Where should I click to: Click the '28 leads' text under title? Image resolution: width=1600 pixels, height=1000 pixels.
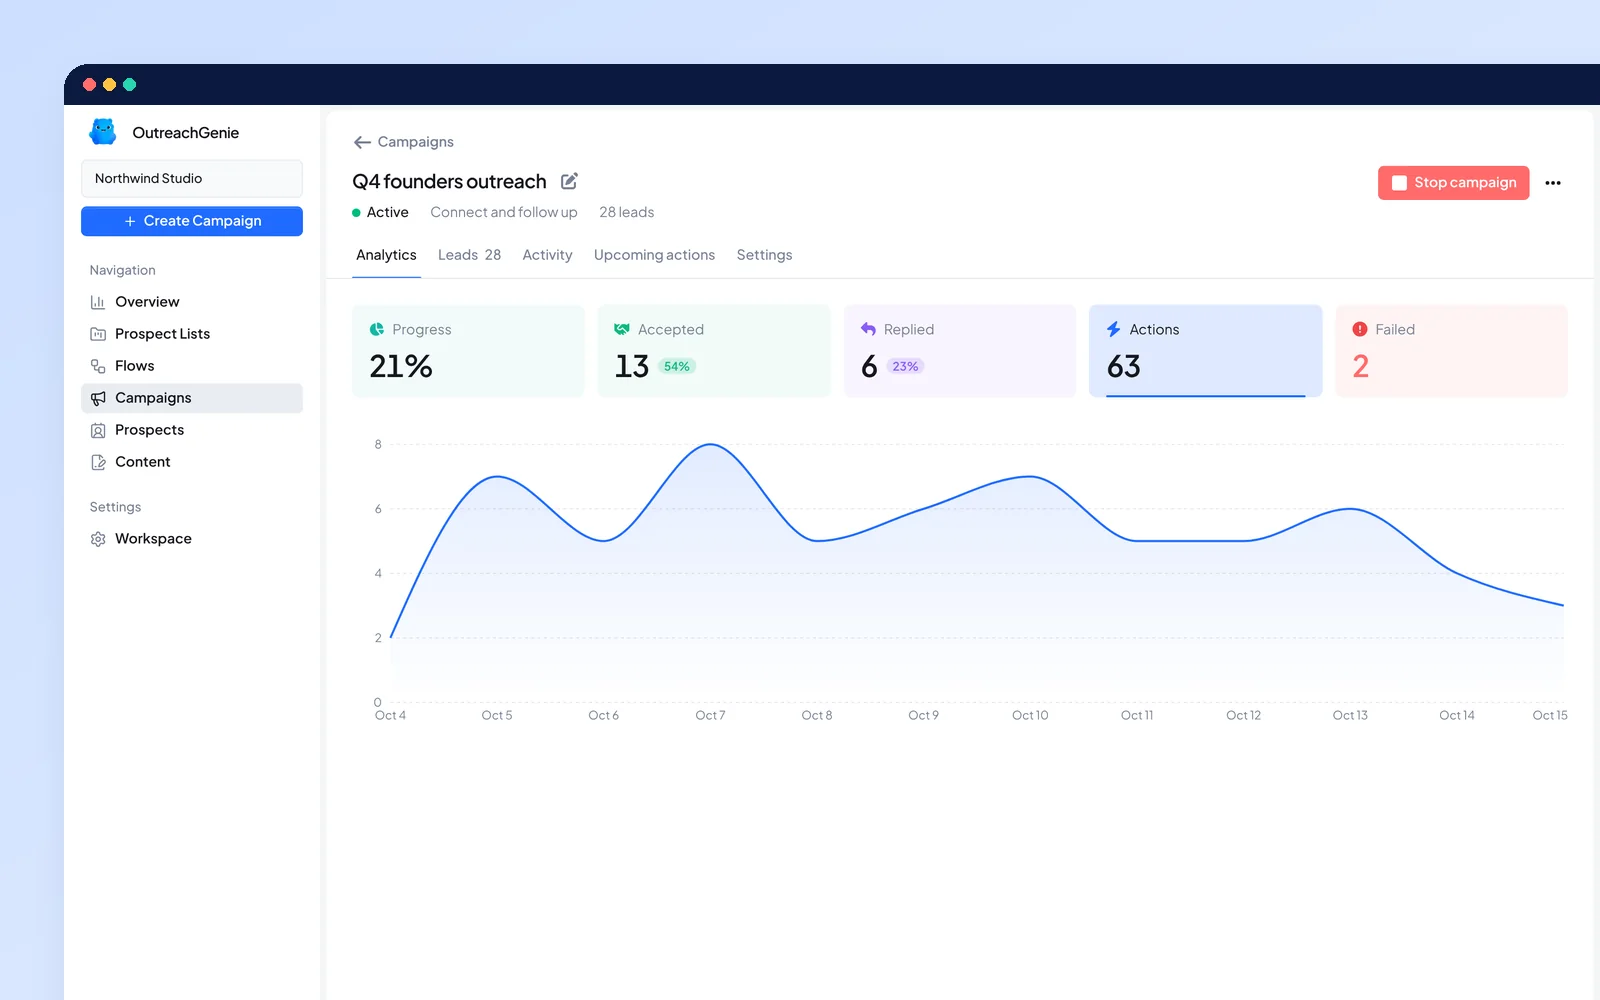626,212
